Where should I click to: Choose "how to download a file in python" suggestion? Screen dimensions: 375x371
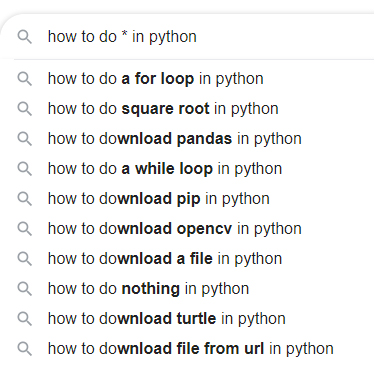coord(187,259)
